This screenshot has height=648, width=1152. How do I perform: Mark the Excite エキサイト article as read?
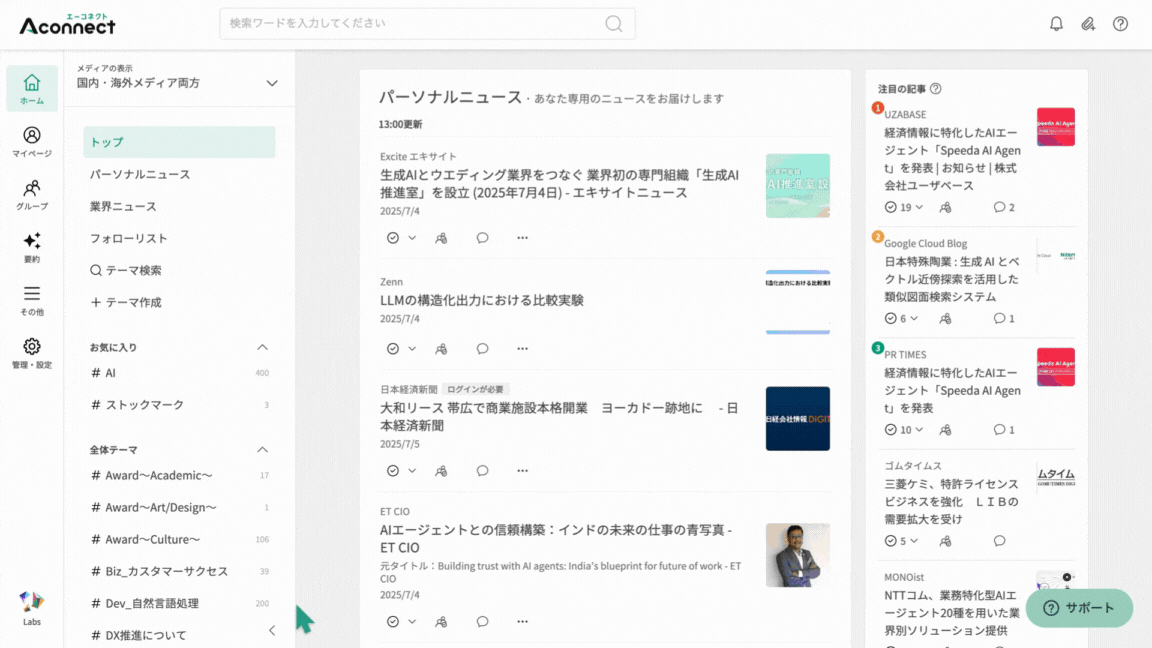(x=393, y=238)
